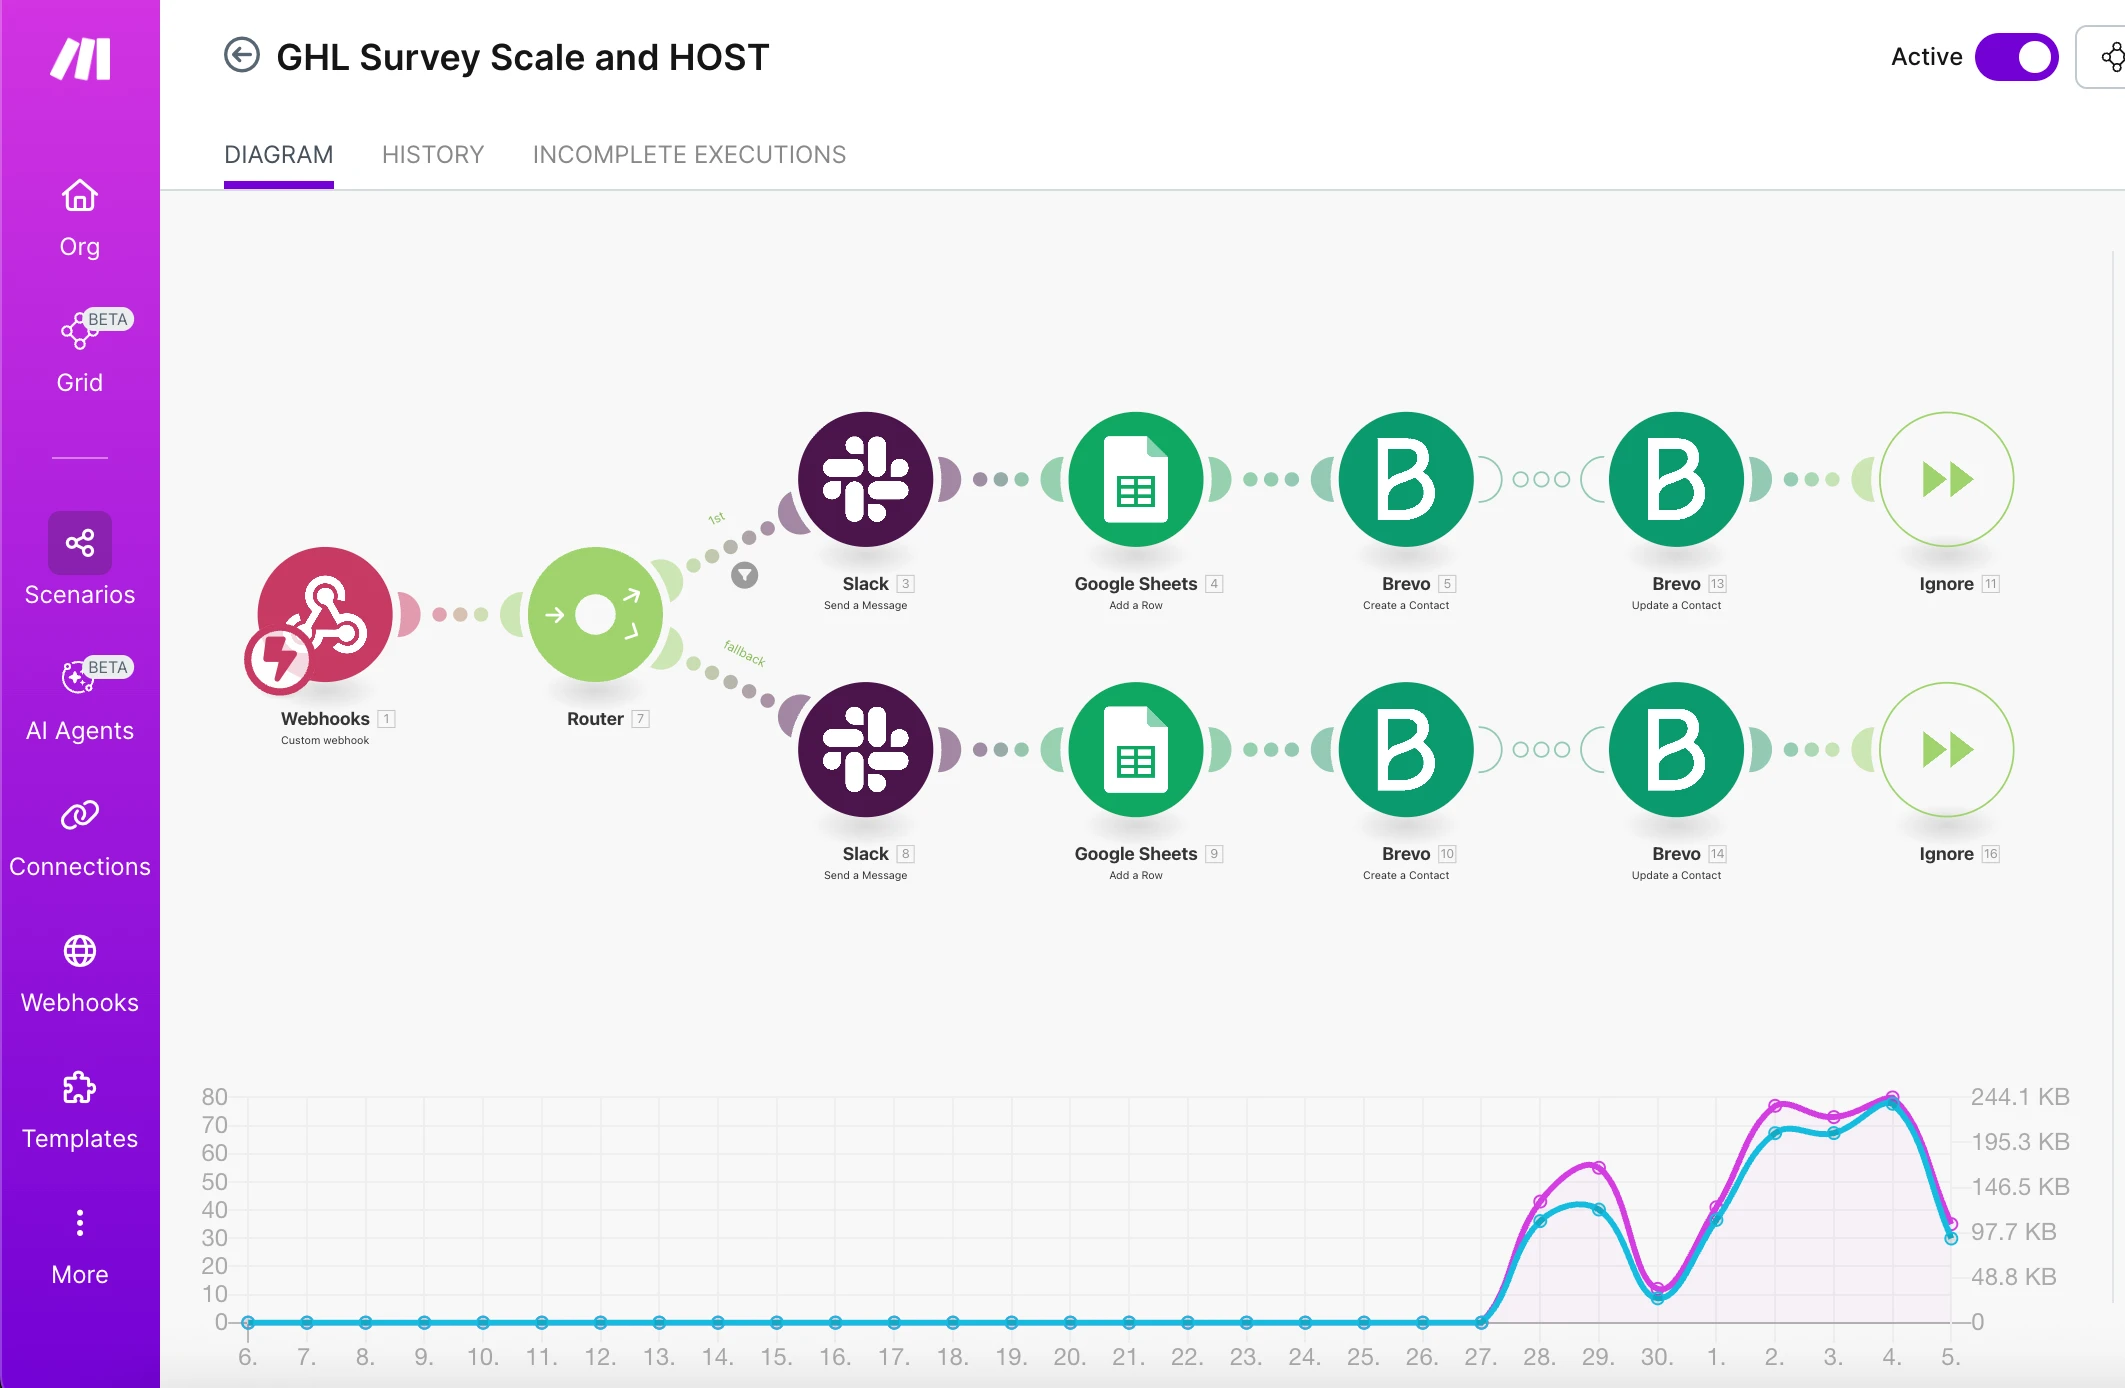Toggle the Active scenario switch off
Viewport: 2125px width, 1388px height.
(x=2016, y=57)
